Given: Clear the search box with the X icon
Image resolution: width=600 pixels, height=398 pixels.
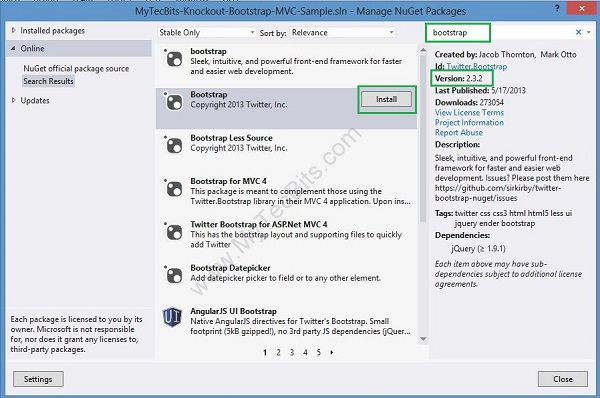Looking at the screenshot, I should click(x=578, y=33).
